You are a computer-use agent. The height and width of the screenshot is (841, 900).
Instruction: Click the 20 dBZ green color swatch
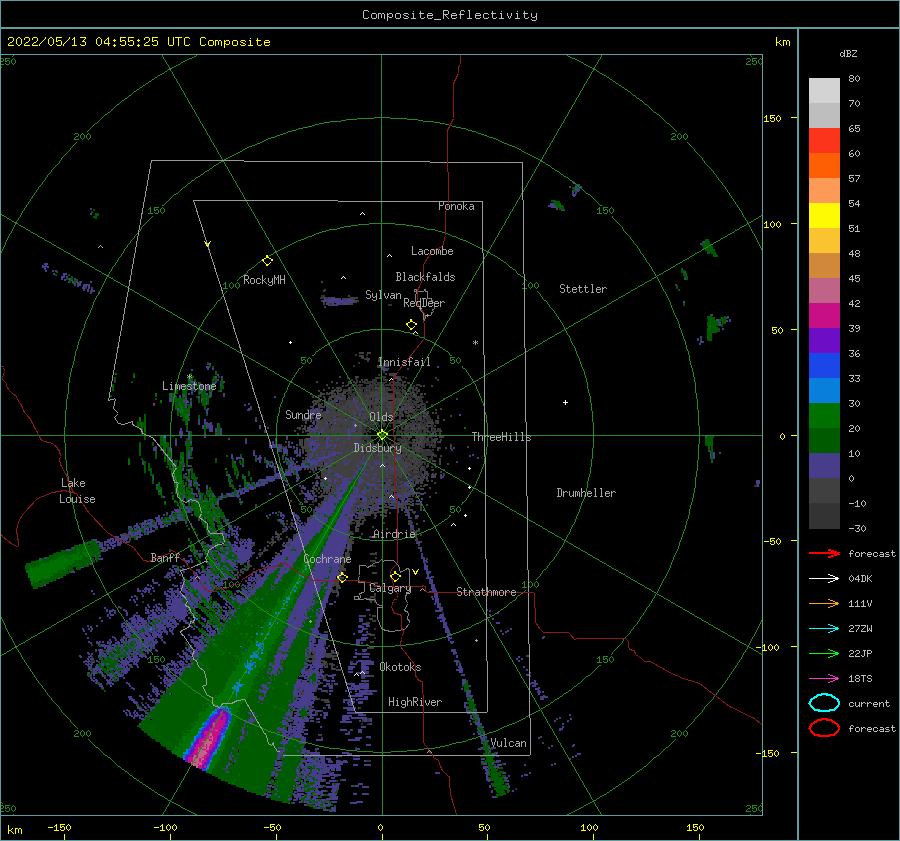824,415
